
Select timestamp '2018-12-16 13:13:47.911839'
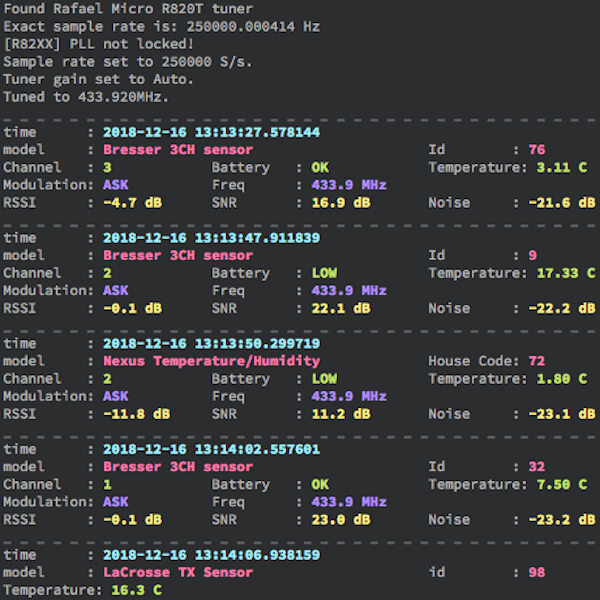click(212, 238)
